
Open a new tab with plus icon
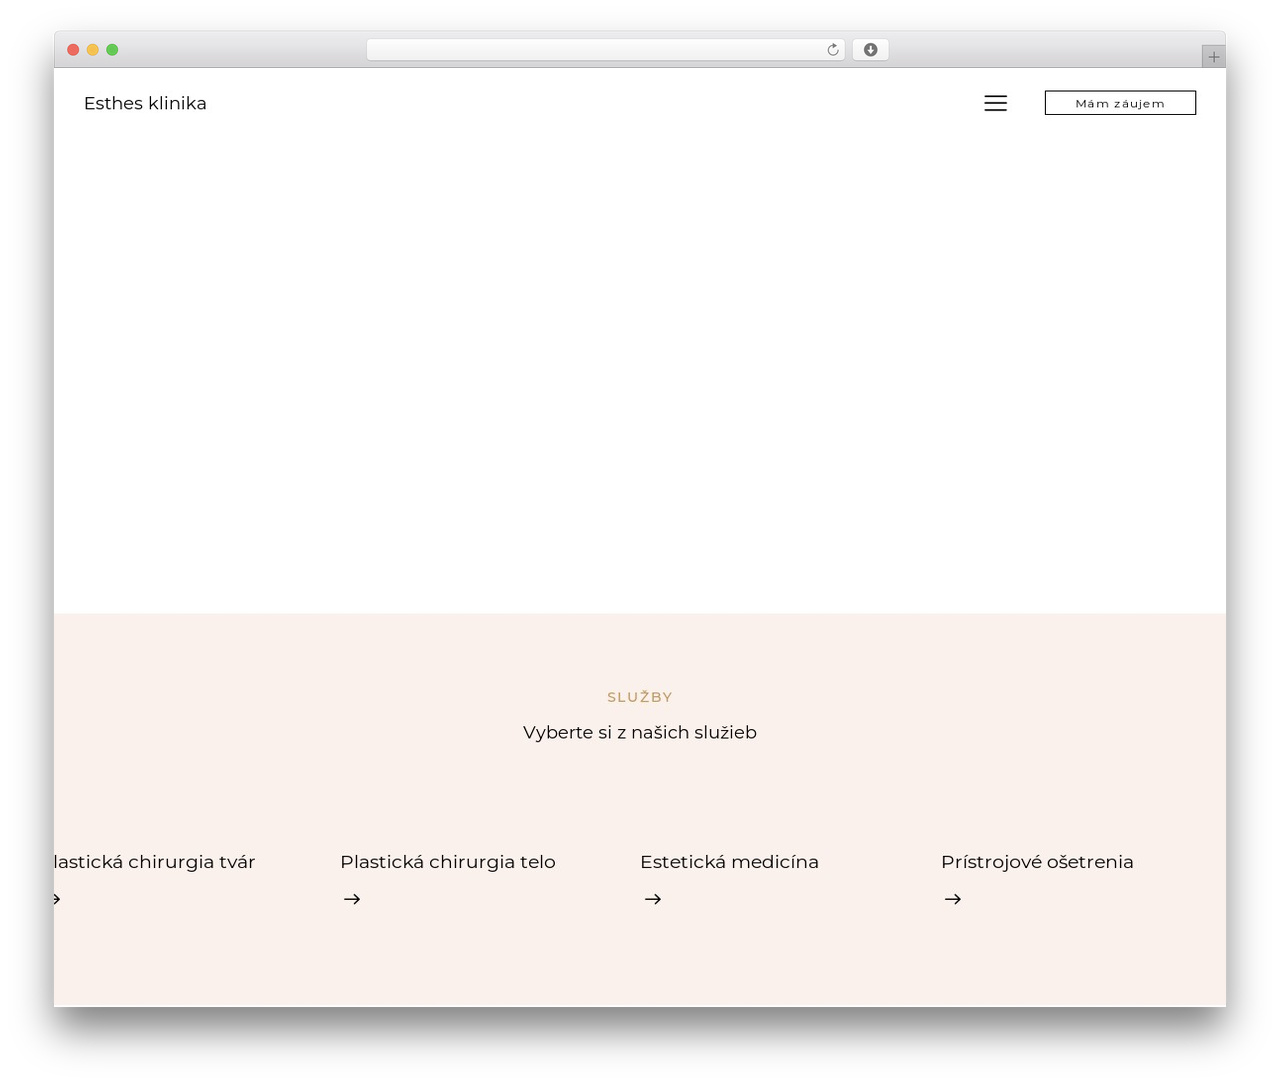tap(1213, 57)
